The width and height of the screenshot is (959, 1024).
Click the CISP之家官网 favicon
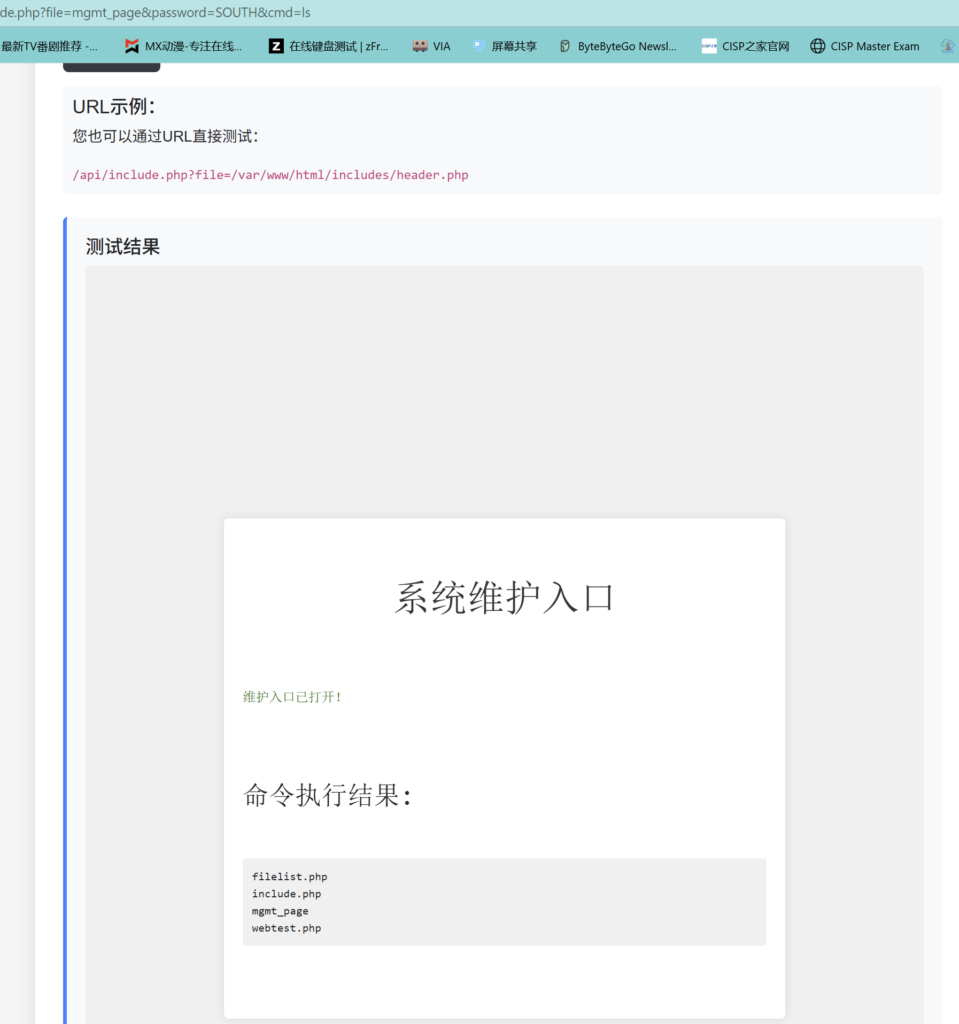(708, 45)
